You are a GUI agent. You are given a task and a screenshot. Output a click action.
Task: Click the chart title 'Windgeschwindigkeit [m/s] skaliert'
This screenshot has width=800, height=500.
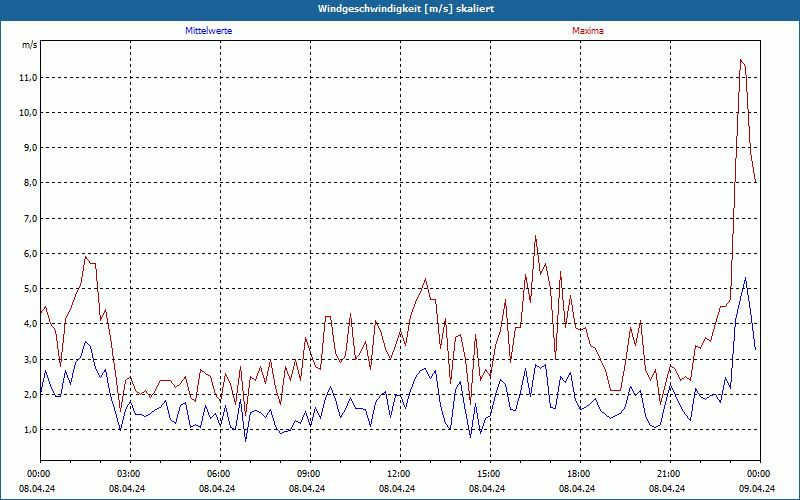coord(406,9)
